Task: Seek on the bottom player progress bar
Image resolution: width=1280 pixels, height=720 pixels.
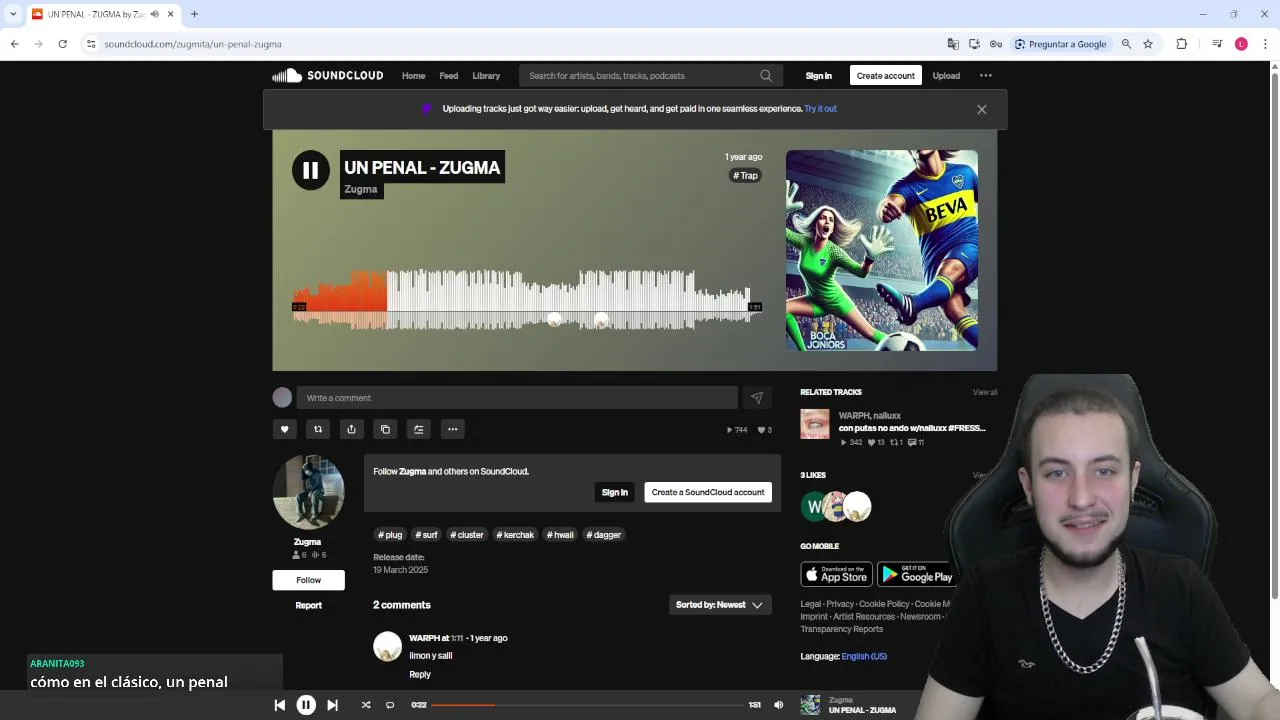Action: click(x=588, y=705)
